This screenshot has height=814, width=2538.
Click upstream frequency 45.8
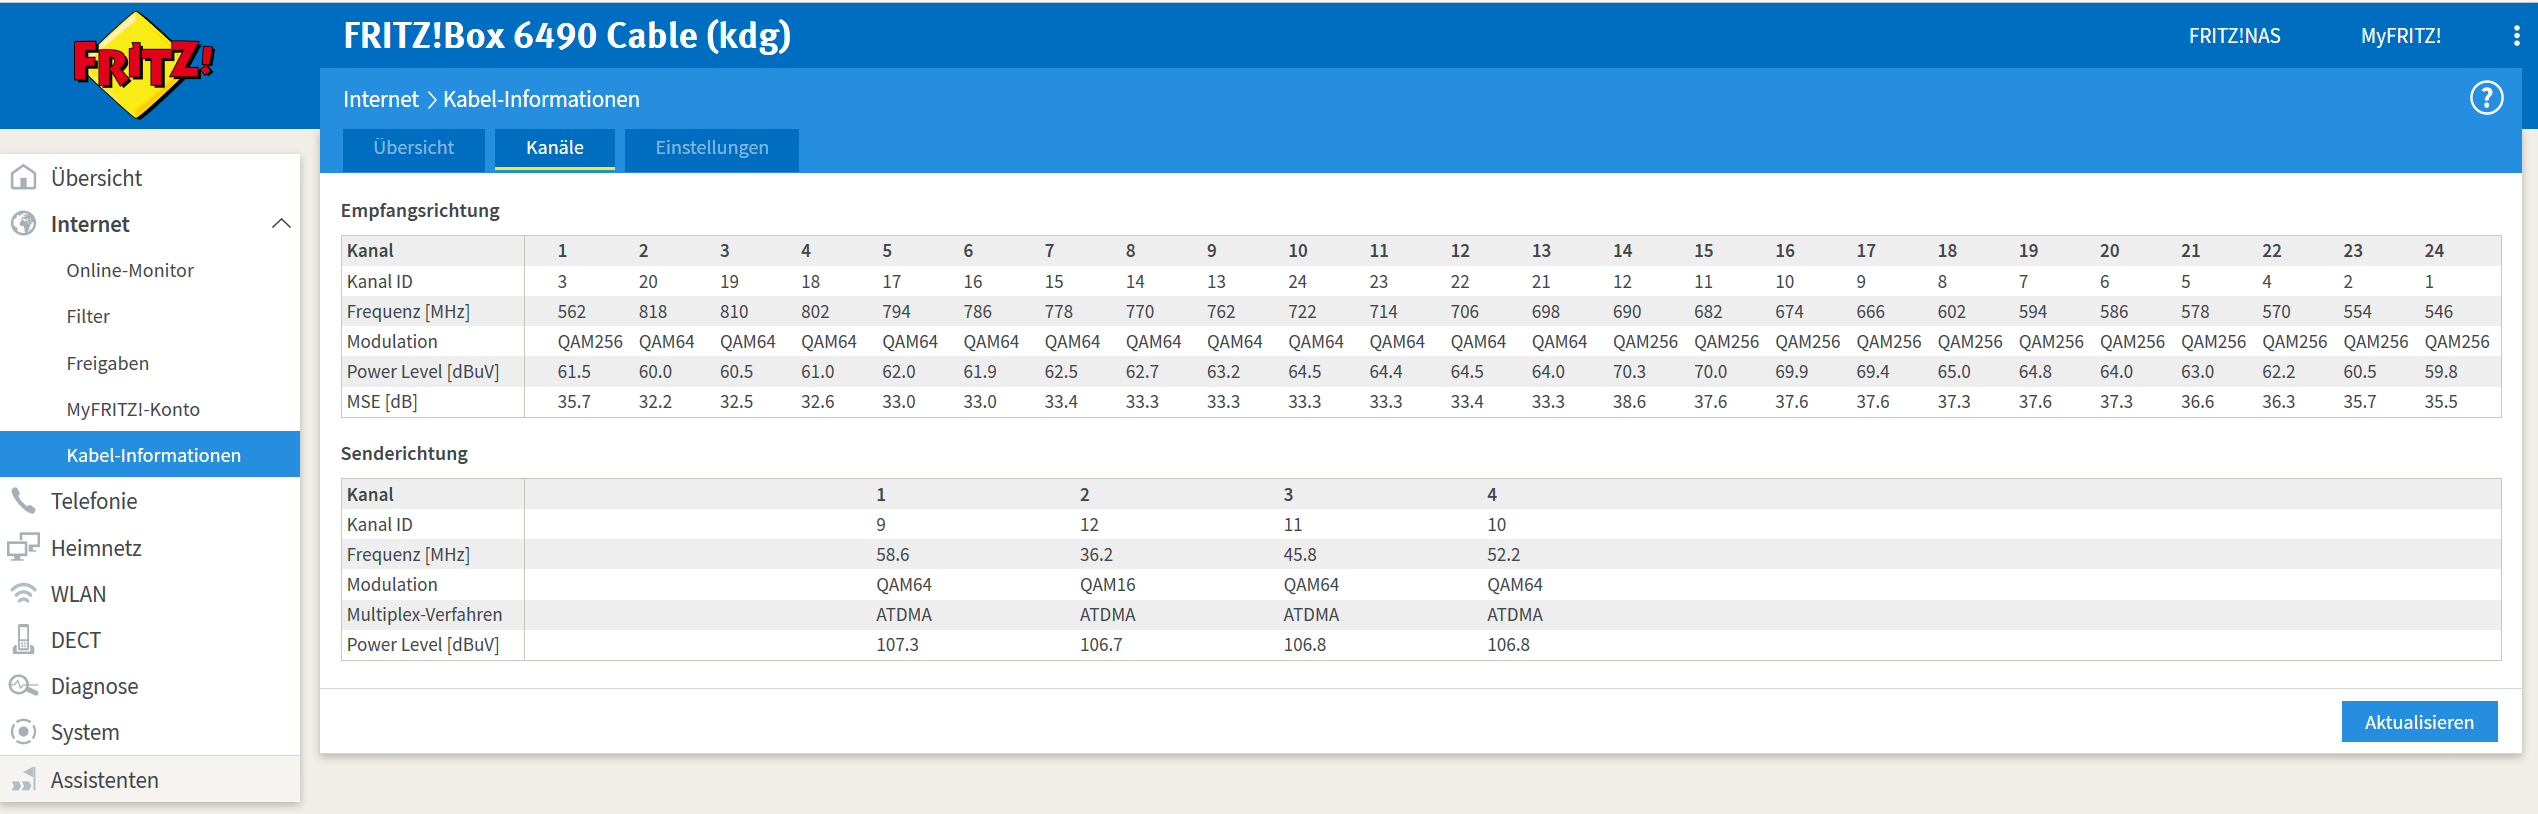click(x=1299, y=554)
